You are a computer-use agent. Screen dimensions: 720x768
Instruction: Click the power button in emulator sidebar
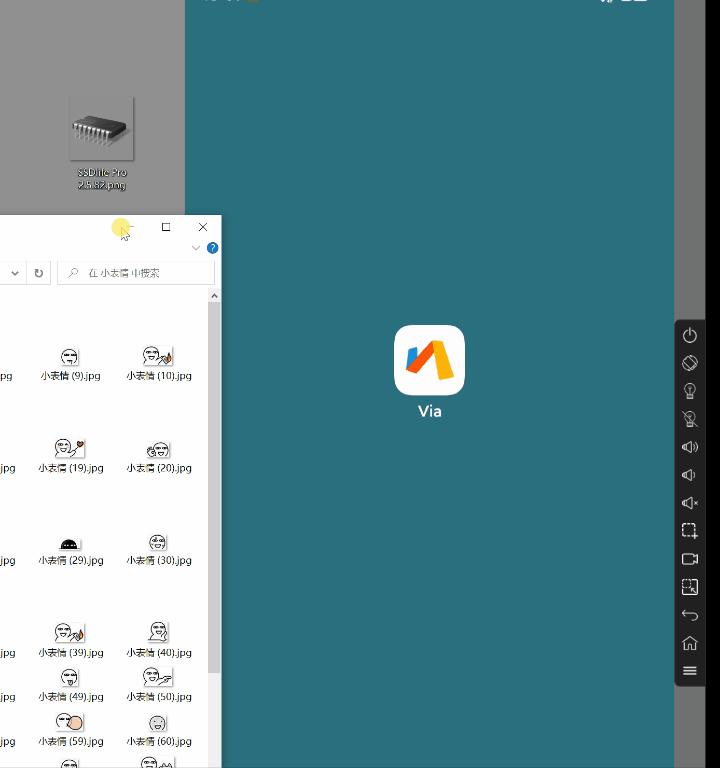689,335
